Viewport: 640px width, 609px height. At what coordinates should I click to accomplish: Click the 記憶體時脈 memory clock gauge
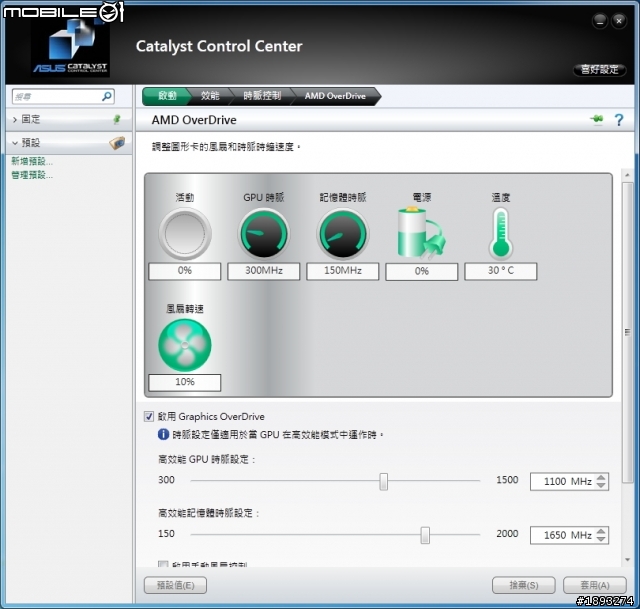342,233
